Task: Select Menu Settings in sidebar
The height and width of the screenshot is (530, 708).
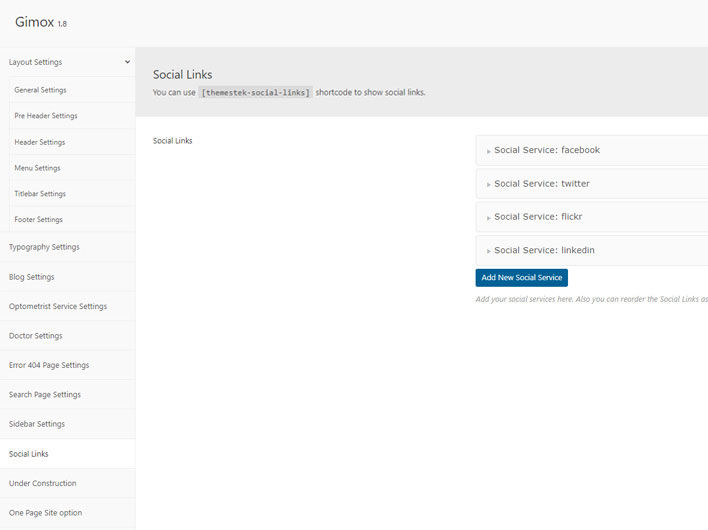Action: coord(37,168)
